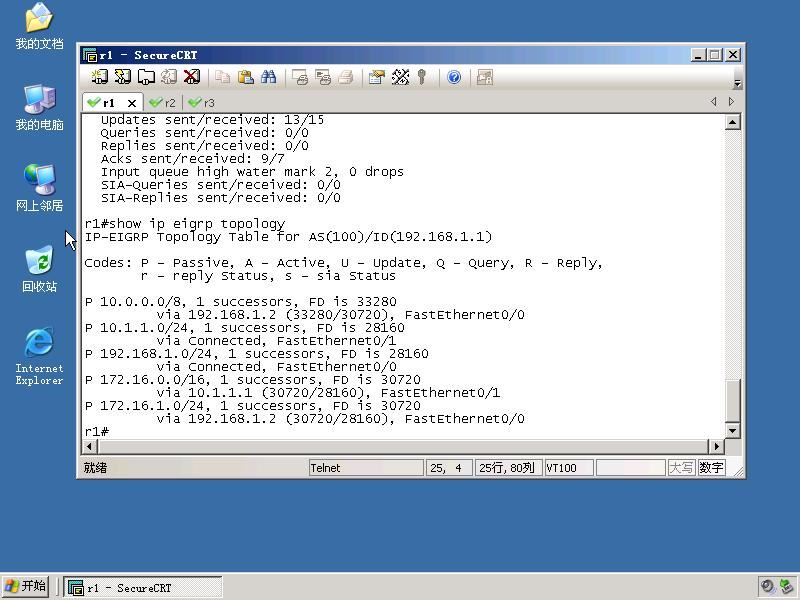Click the 数字 Num Lock indicator

point(711,468)
